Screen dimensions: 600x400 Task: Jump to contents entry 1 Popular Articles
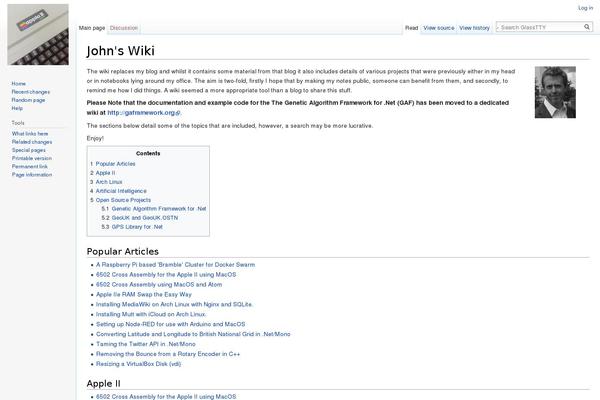tap(113, 164)
